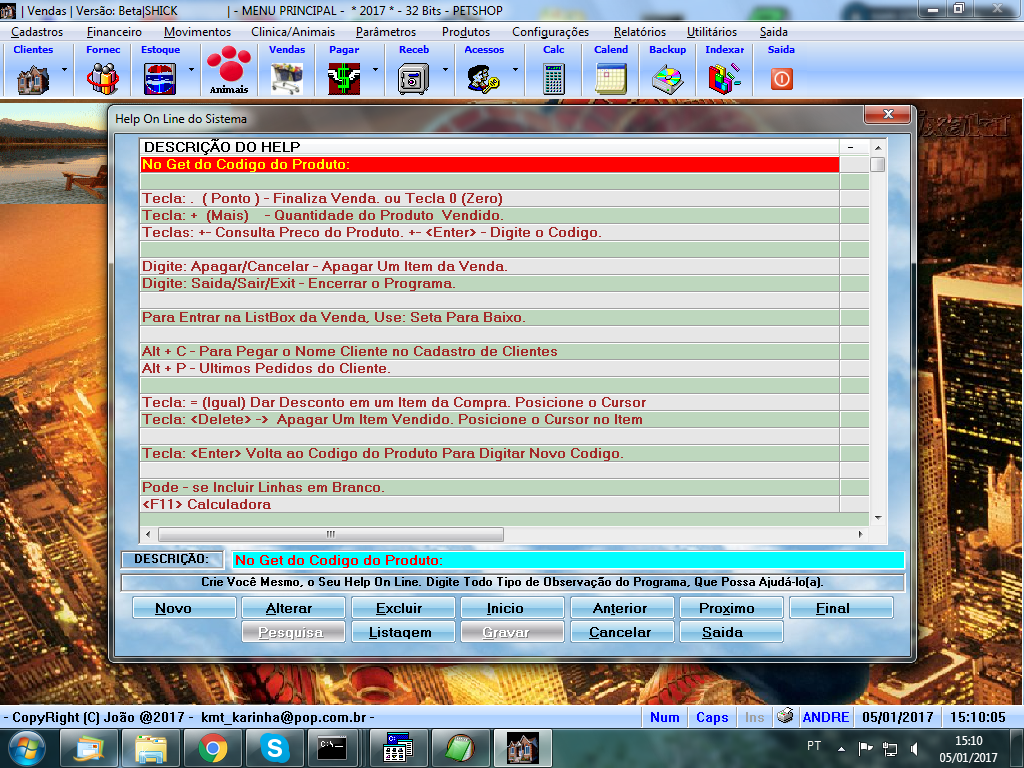This screenshot has height=768, width=1024.
Task: Click the red Saida power icon
Action: coord(781,79)
